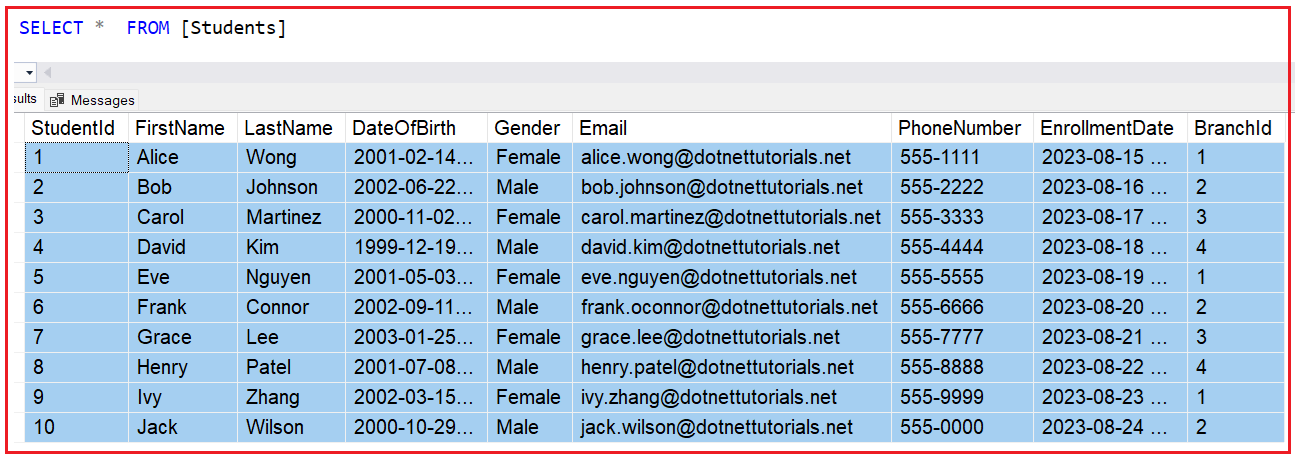Select email ivy.zhang@dotnettutorials.net

coord(732,397)
